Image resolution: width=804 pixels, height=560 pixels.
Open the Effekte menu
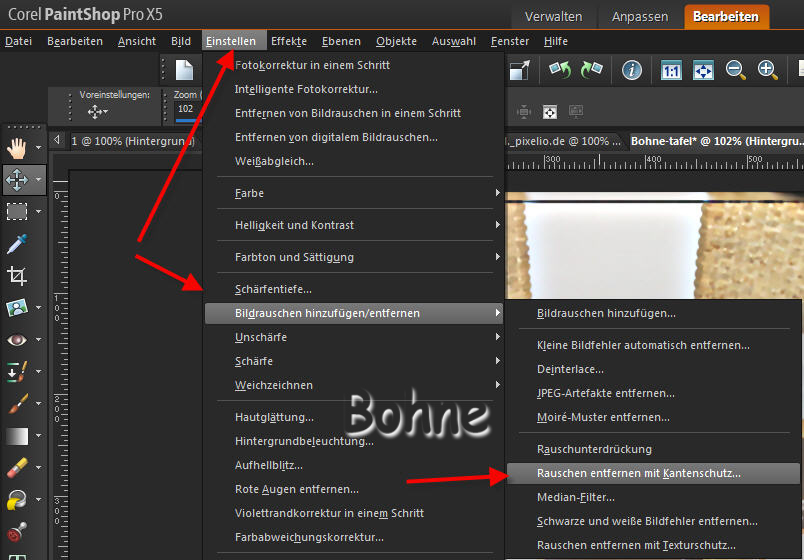point(289,41)
